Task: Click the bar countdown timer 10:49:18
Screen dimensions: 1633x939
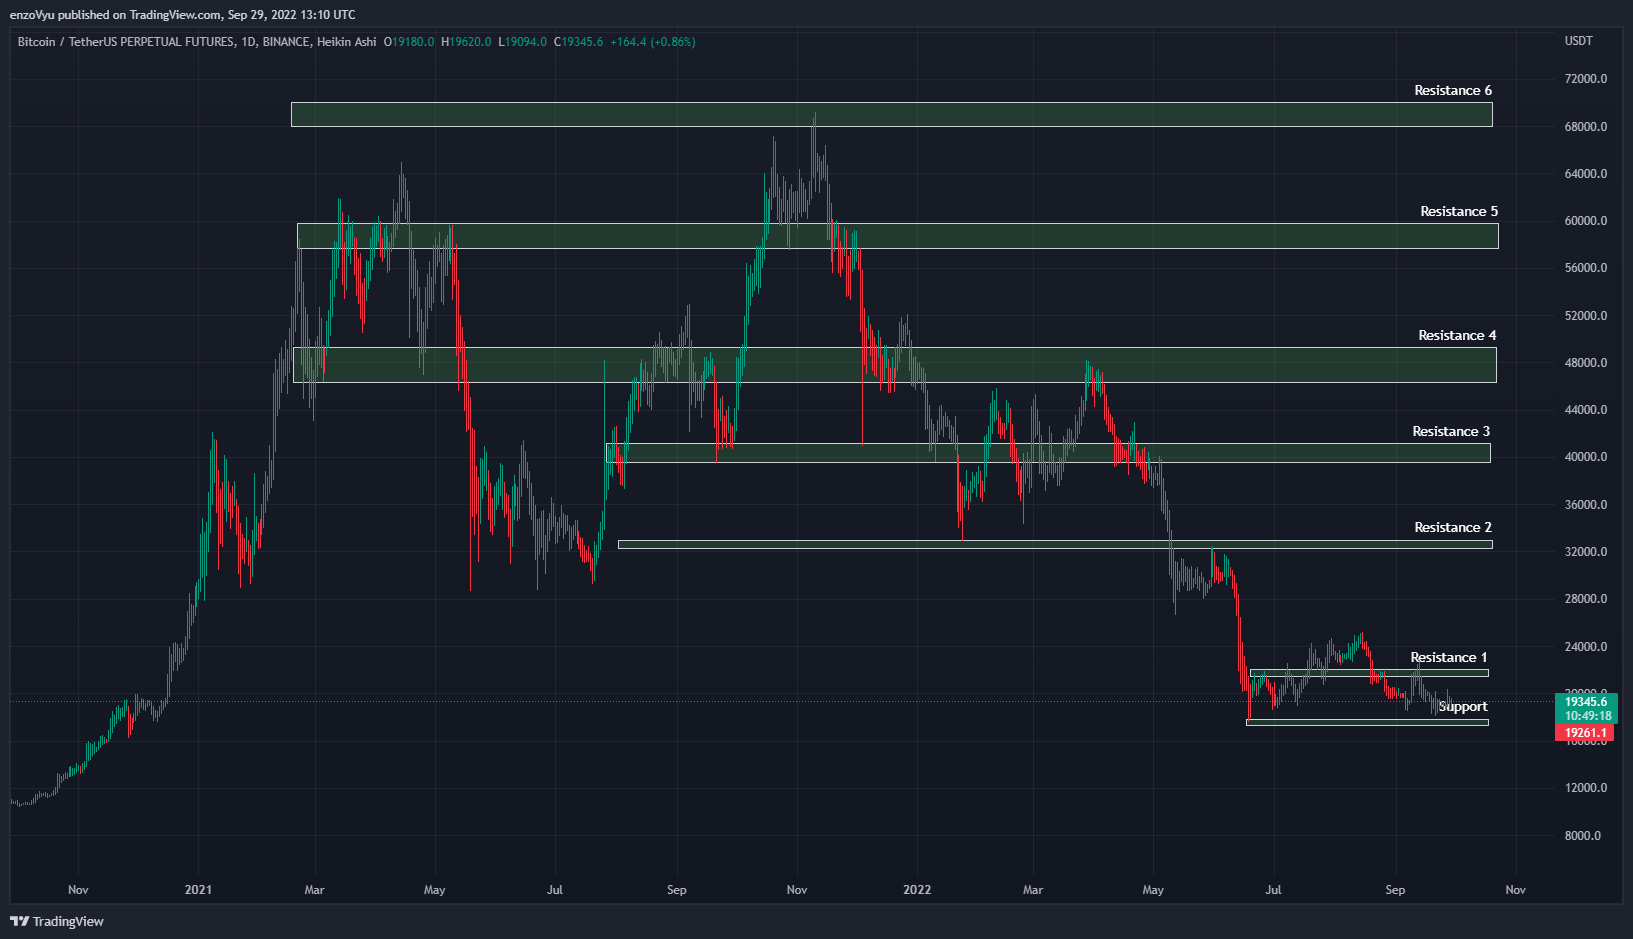Action: (x=1586, y=716)
